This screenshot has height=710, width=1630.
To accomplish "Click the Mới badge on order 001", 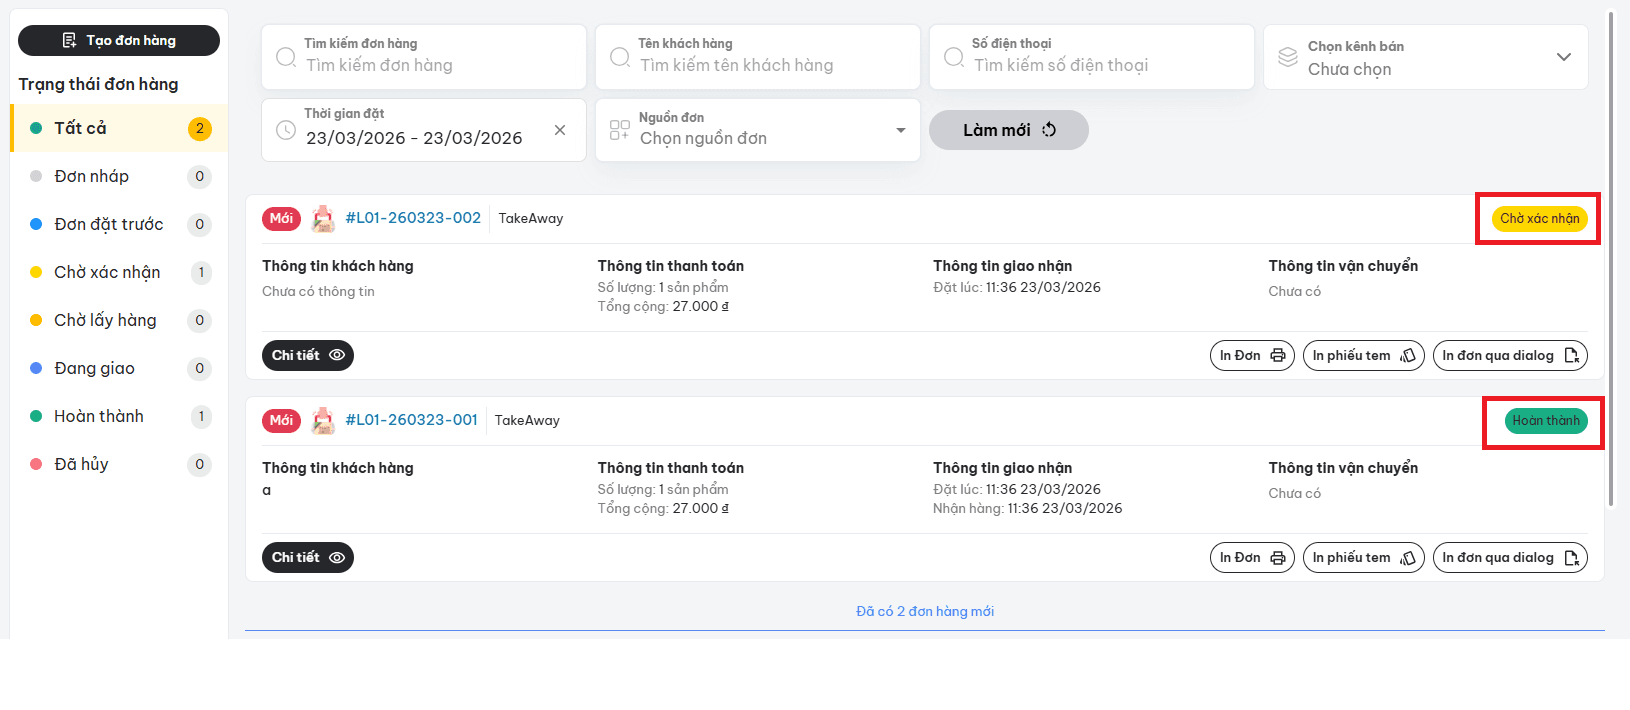I will point(281,421).
